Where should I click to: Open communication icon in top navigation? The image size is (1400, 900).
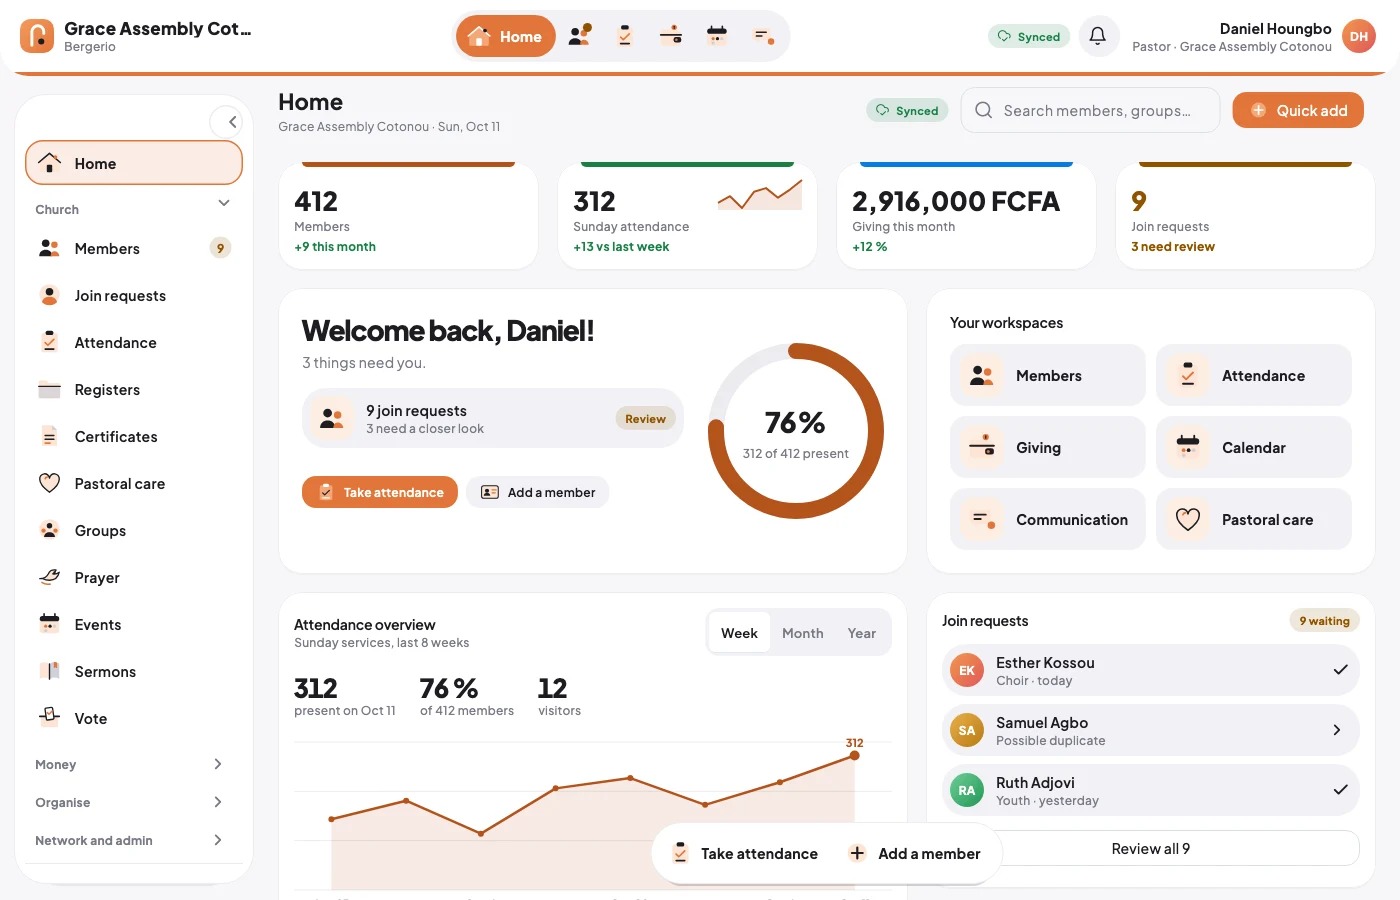tap(763, 36)
